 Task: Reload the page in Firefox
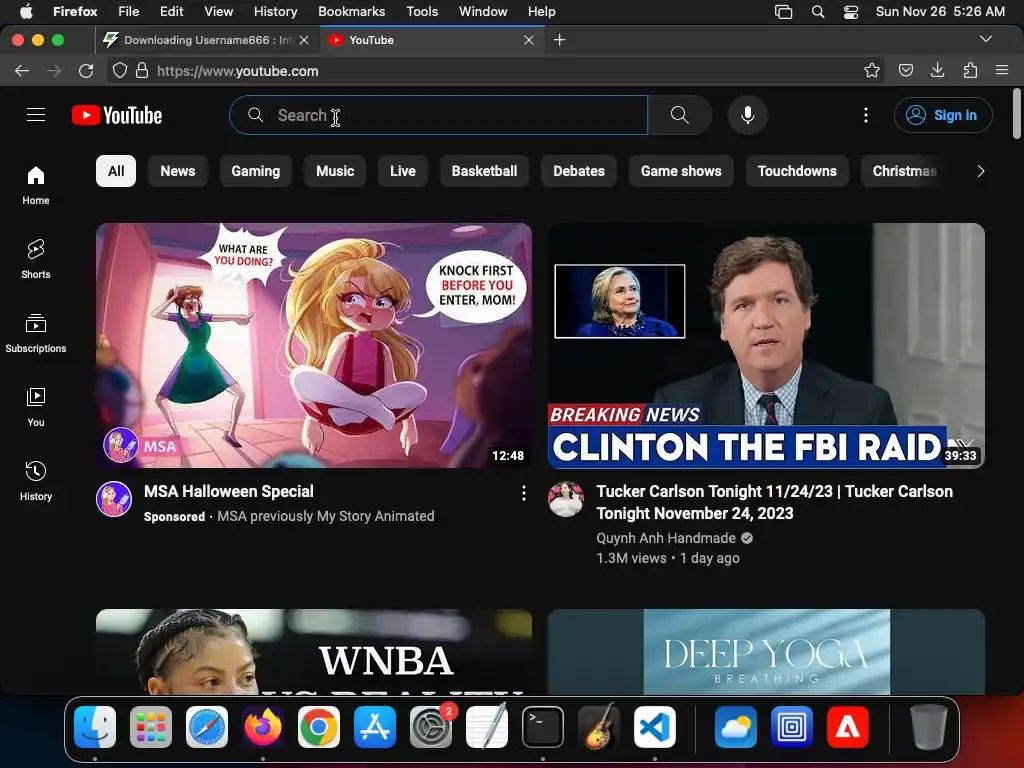pos(86,71)
